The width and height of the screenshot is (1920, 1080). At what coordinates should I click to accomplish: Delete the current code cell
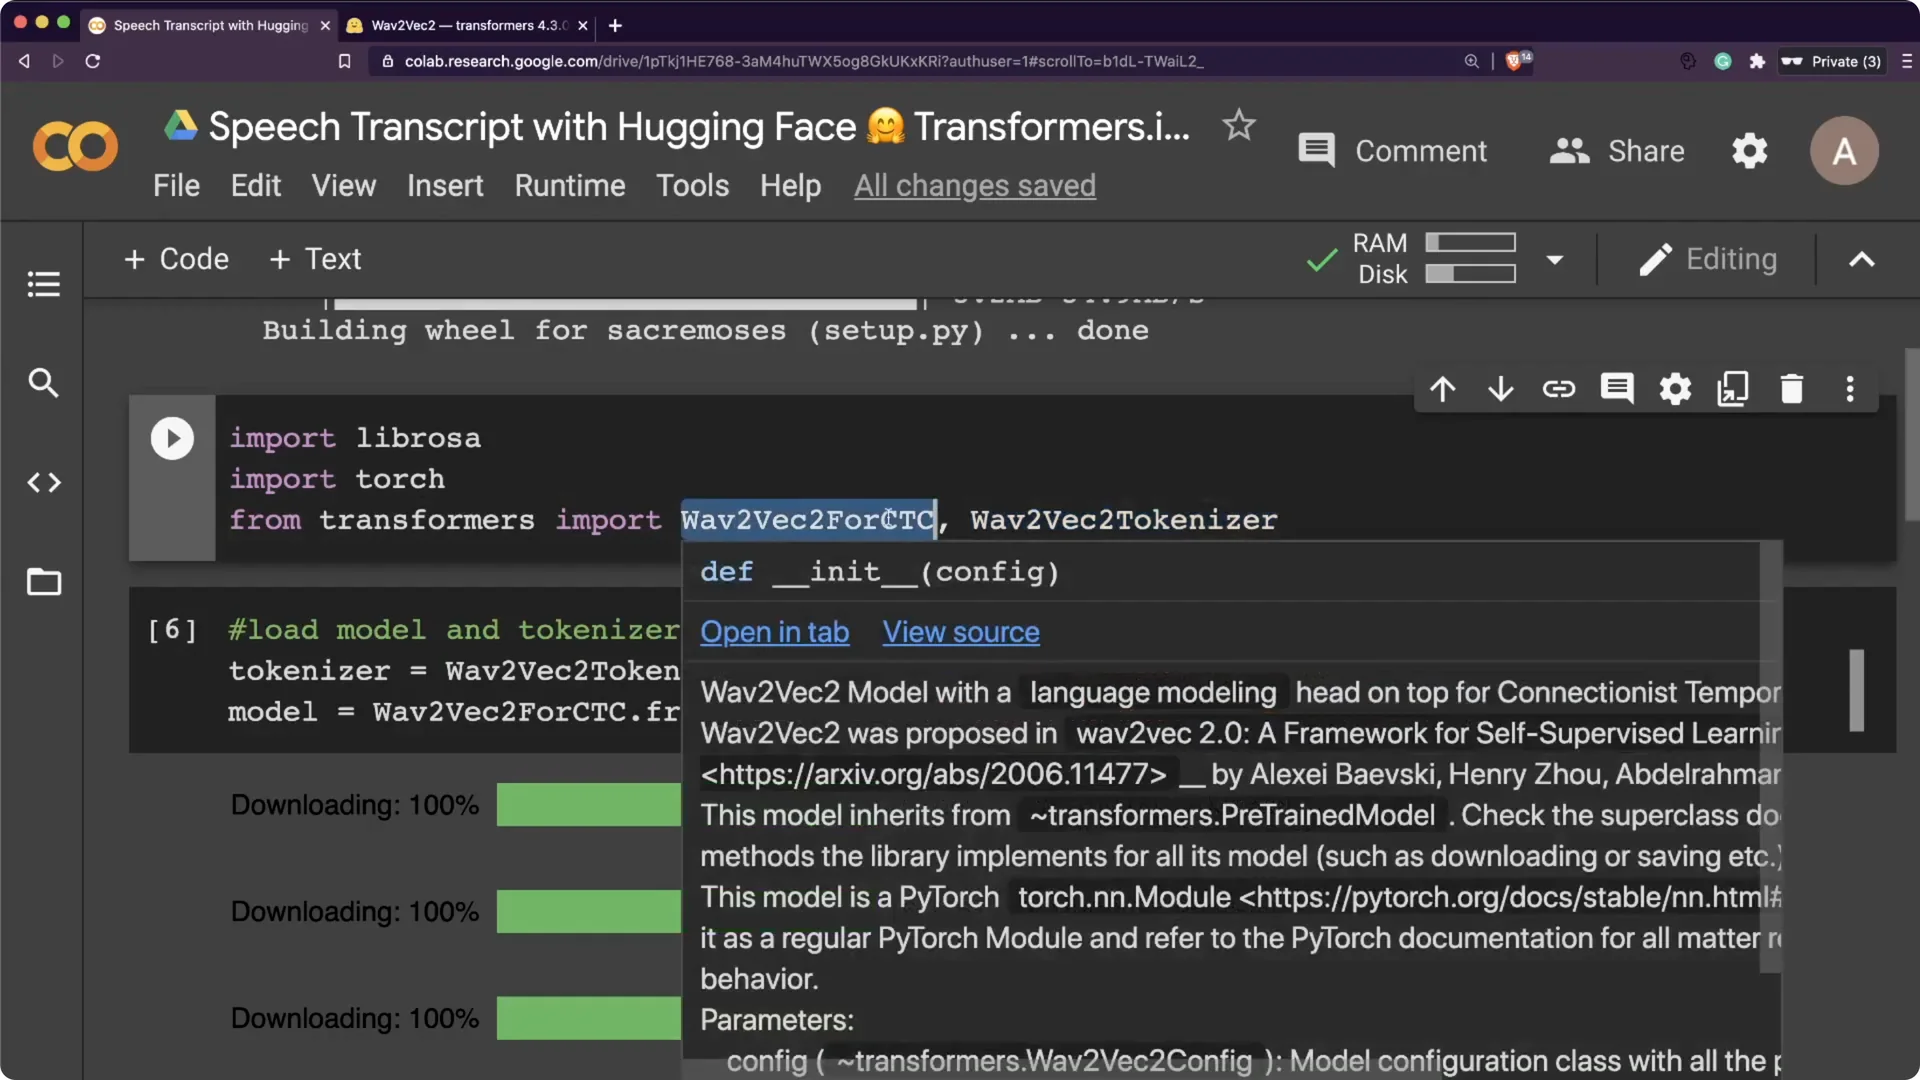click(x=1791, y=389)
